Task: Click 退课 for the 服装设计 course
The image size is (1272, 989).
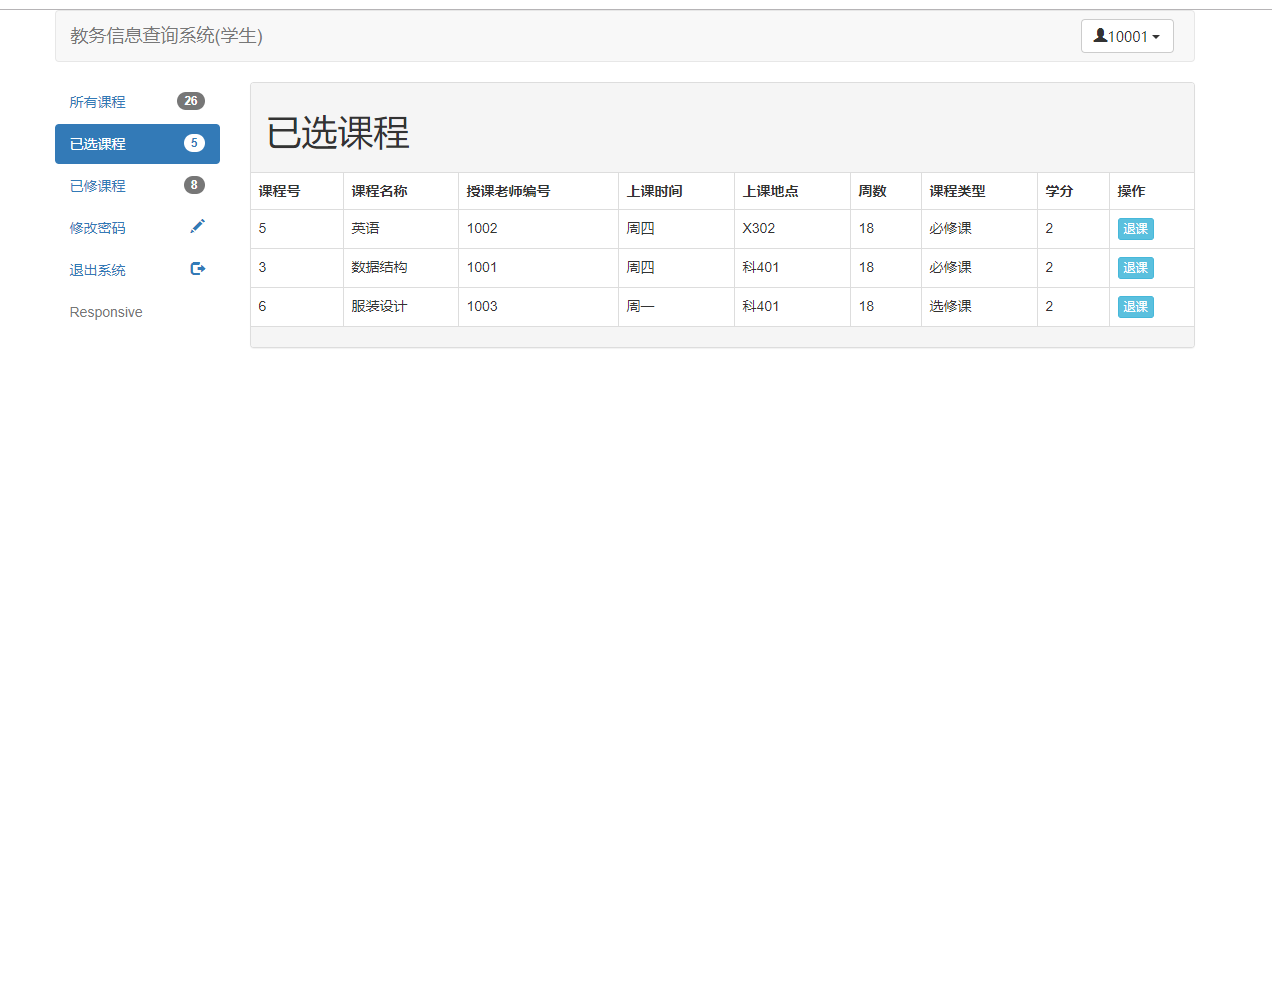Action: coord(1135,306)
